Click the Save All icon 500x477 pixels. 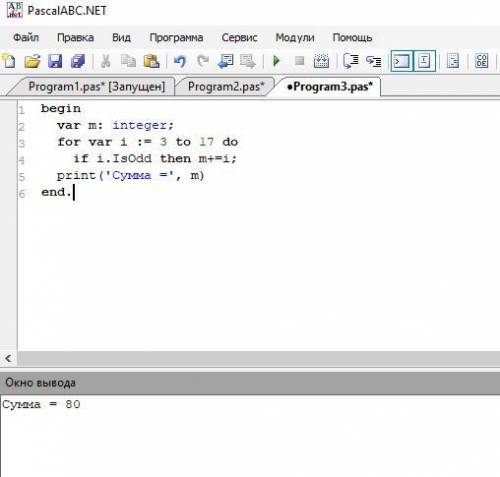[x=78, y=61]
